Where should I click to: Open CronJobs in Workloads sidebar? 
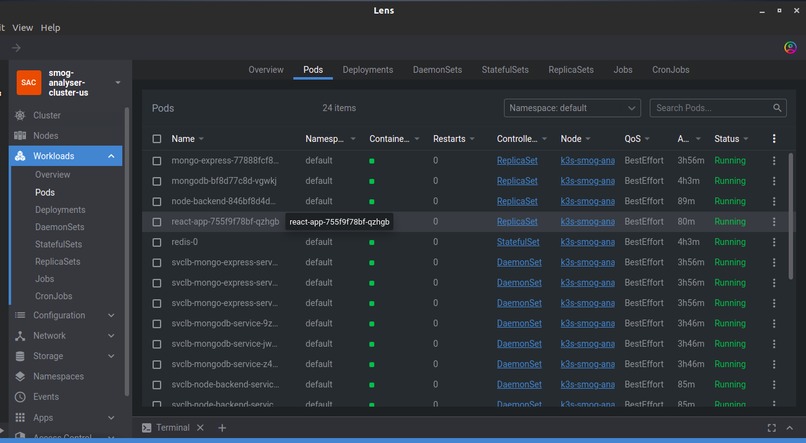click(53, 296)
